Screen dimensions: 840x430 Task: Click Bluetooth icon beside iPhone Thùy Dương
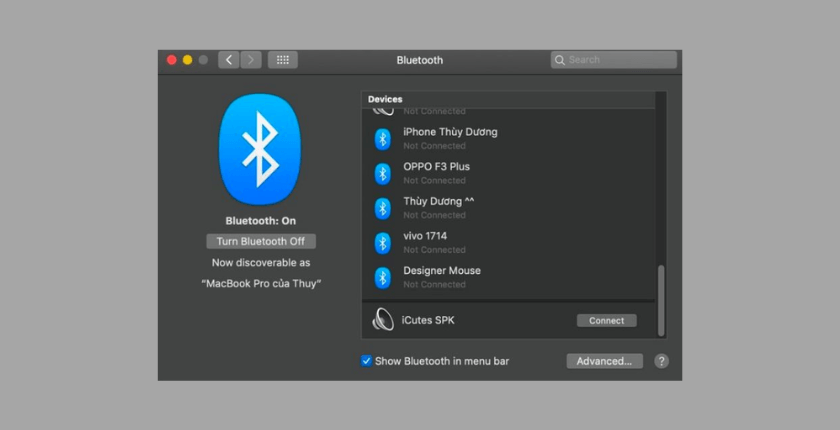(x=382, y=139)
